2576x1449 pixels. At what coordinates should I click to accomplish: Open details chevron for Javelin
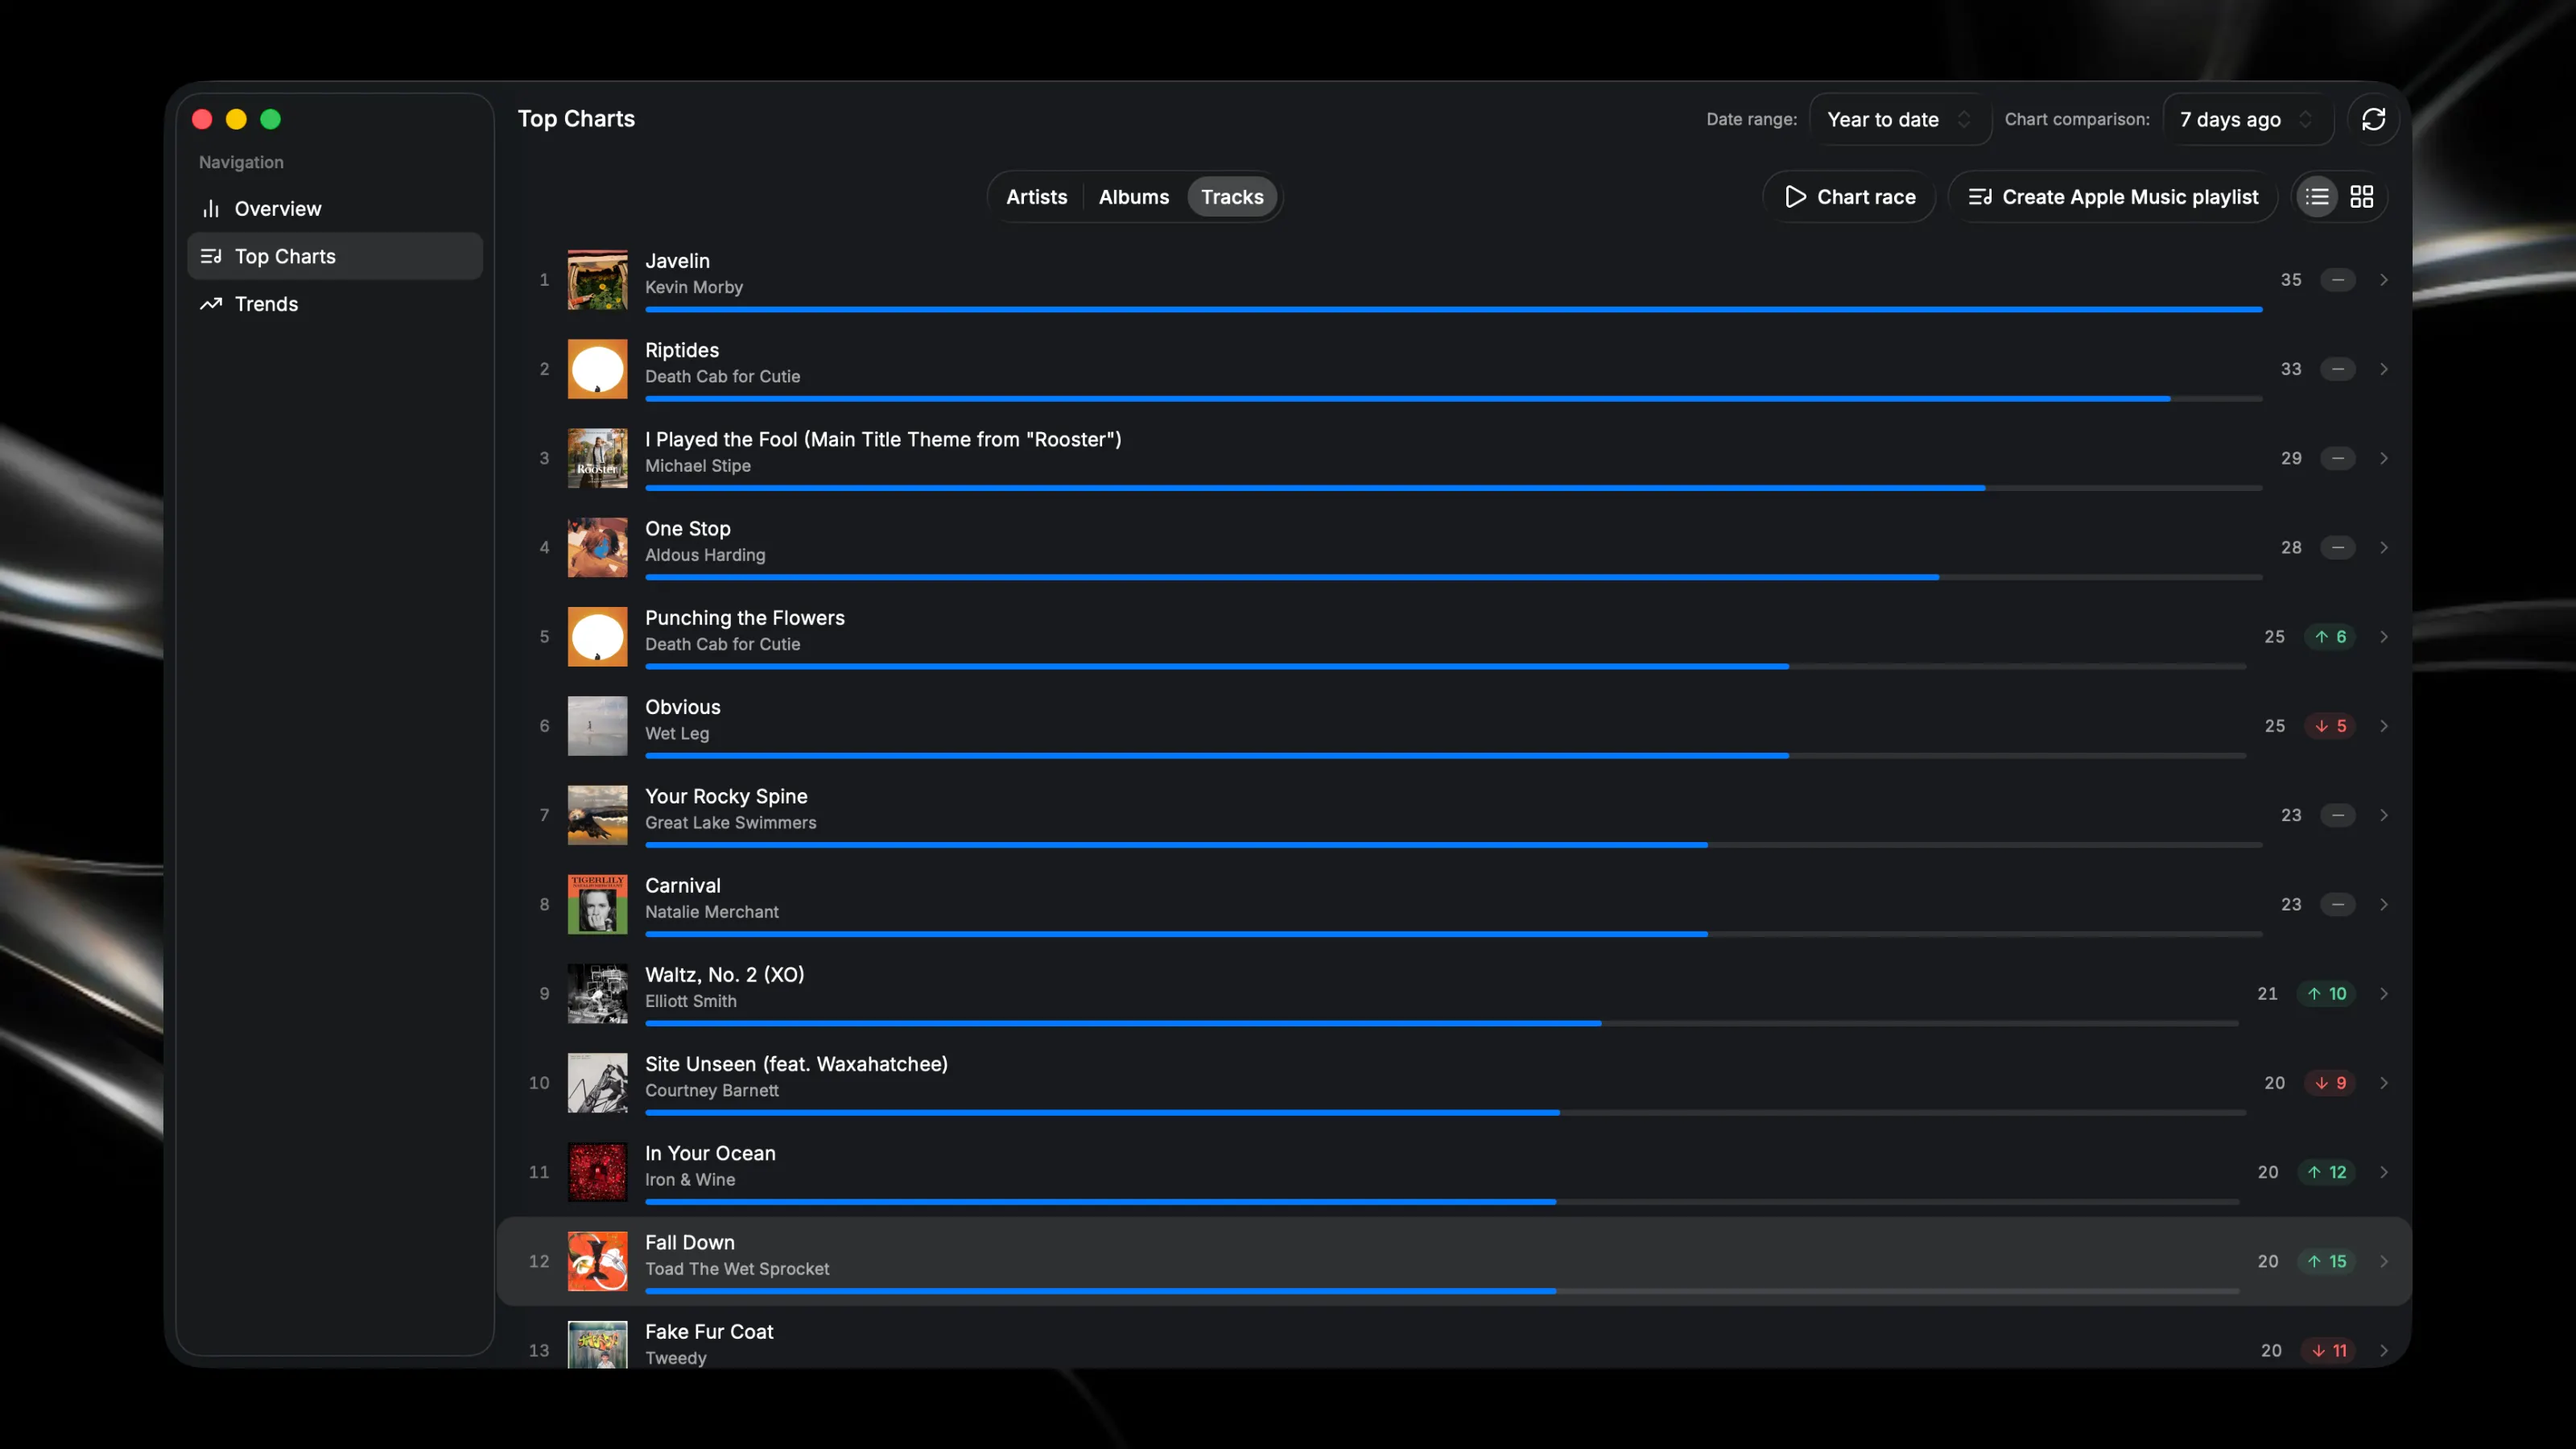[2384, 280]
